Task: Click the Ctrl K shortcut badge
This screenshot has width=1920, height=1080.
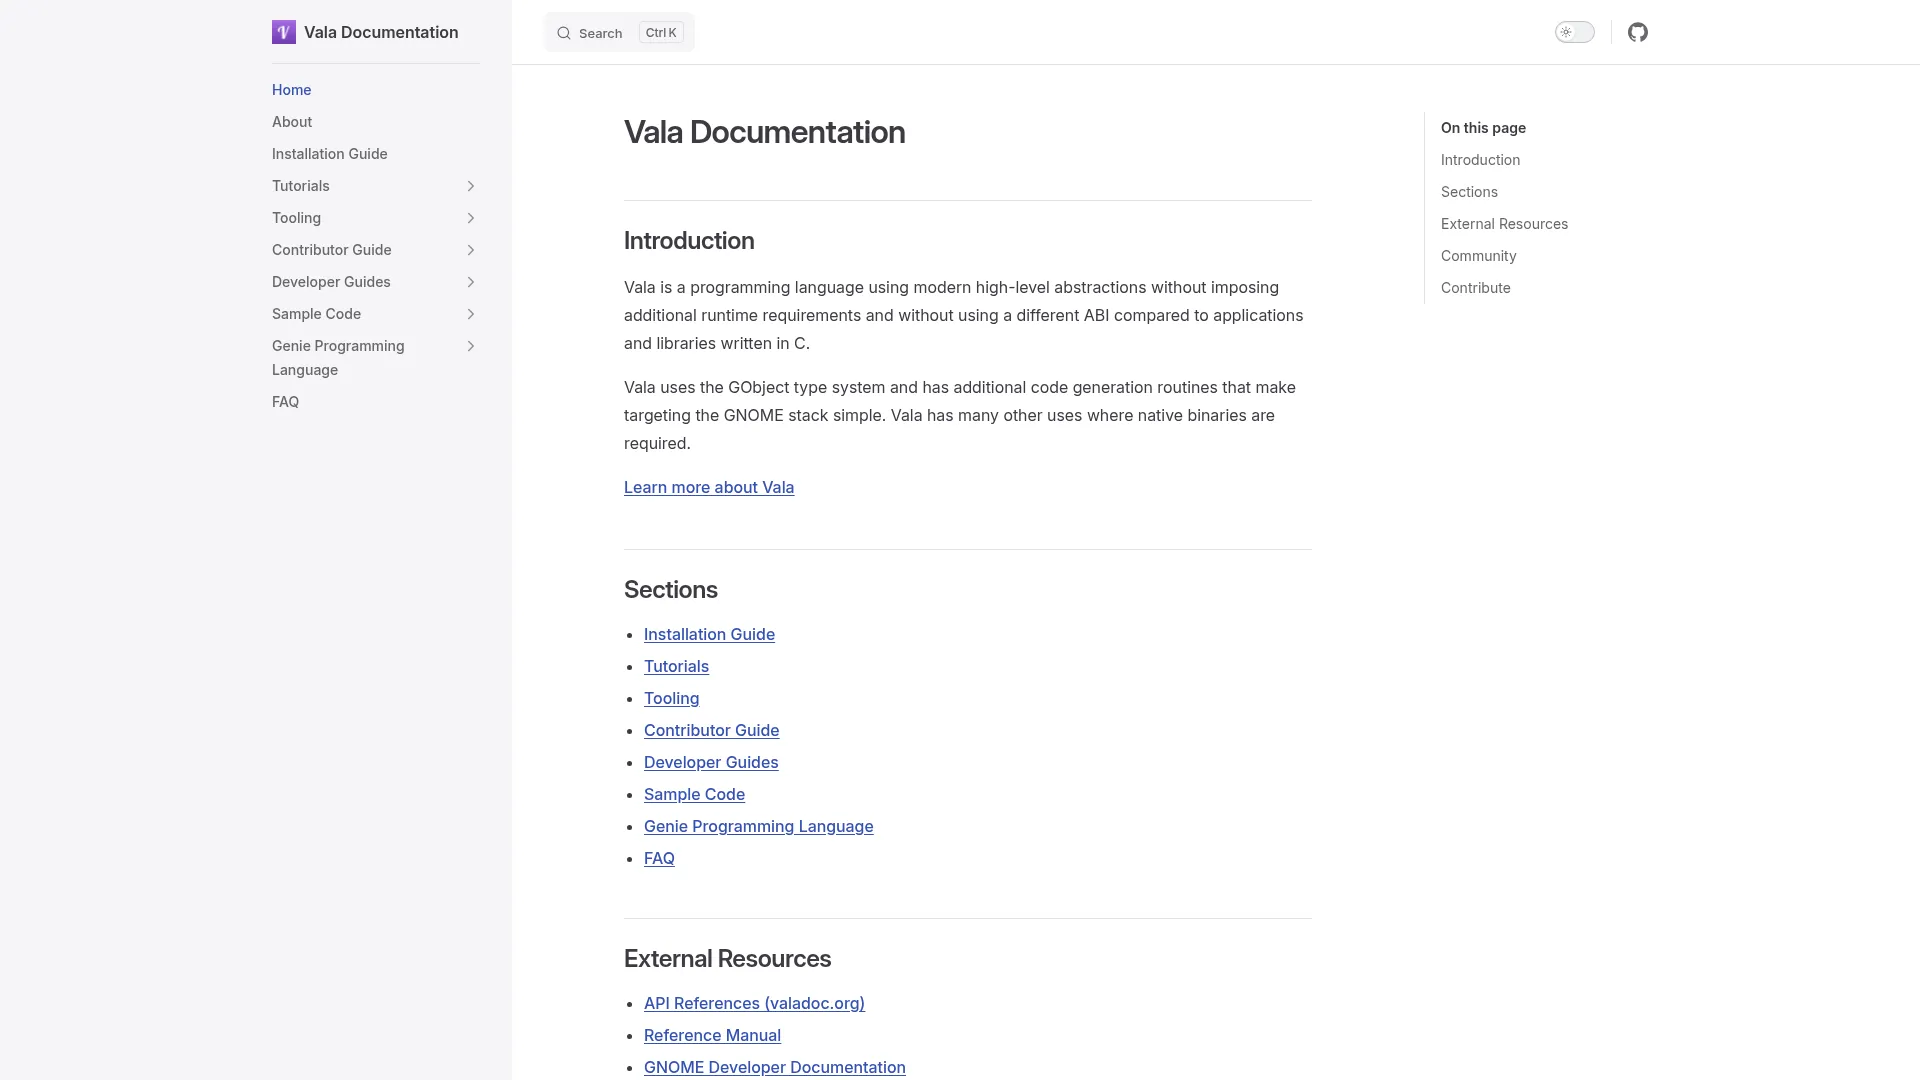Action: pyautogui.click(x=661, y=33)
